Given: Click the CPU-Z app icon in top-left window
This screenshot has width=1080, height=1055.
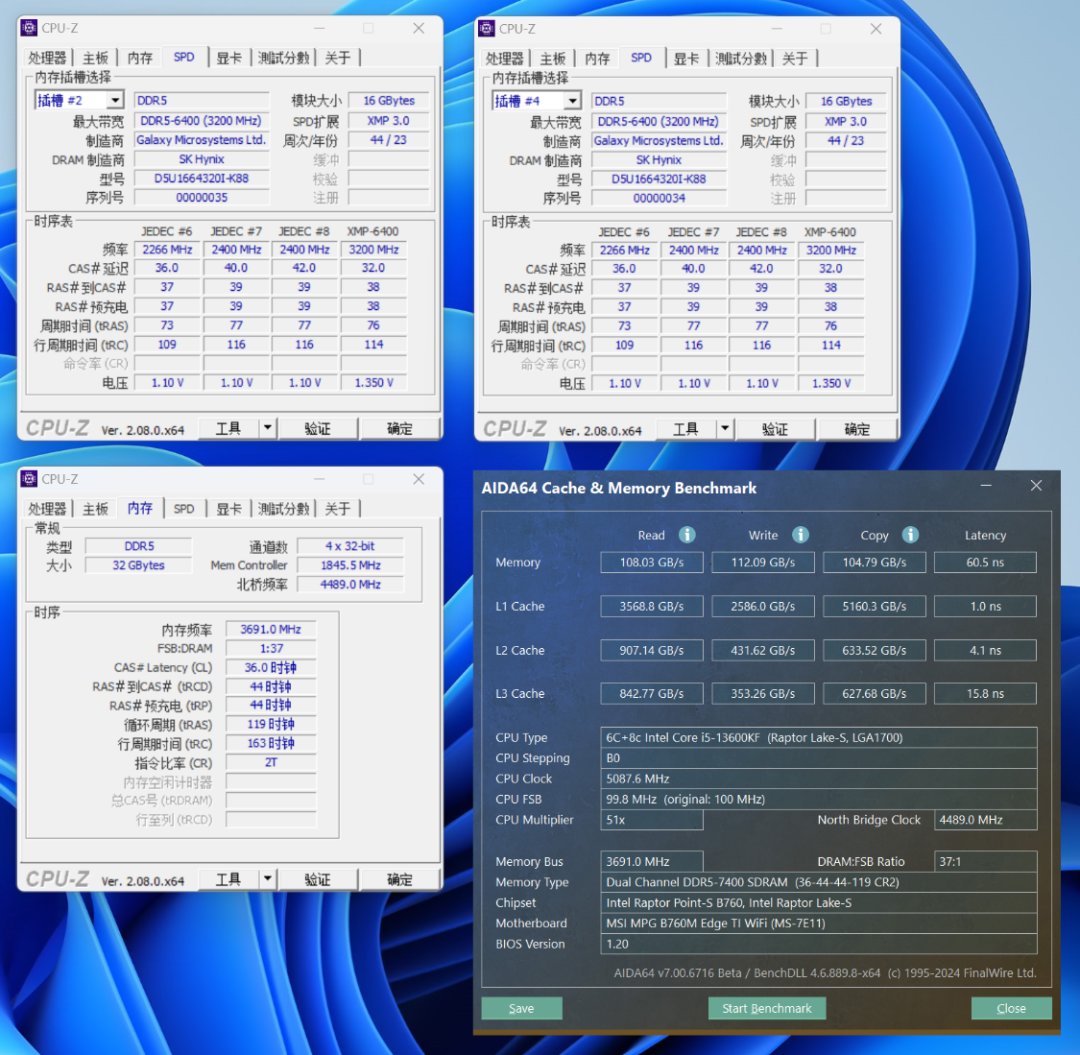Looking at the screenshot, I should coord(29,28).
